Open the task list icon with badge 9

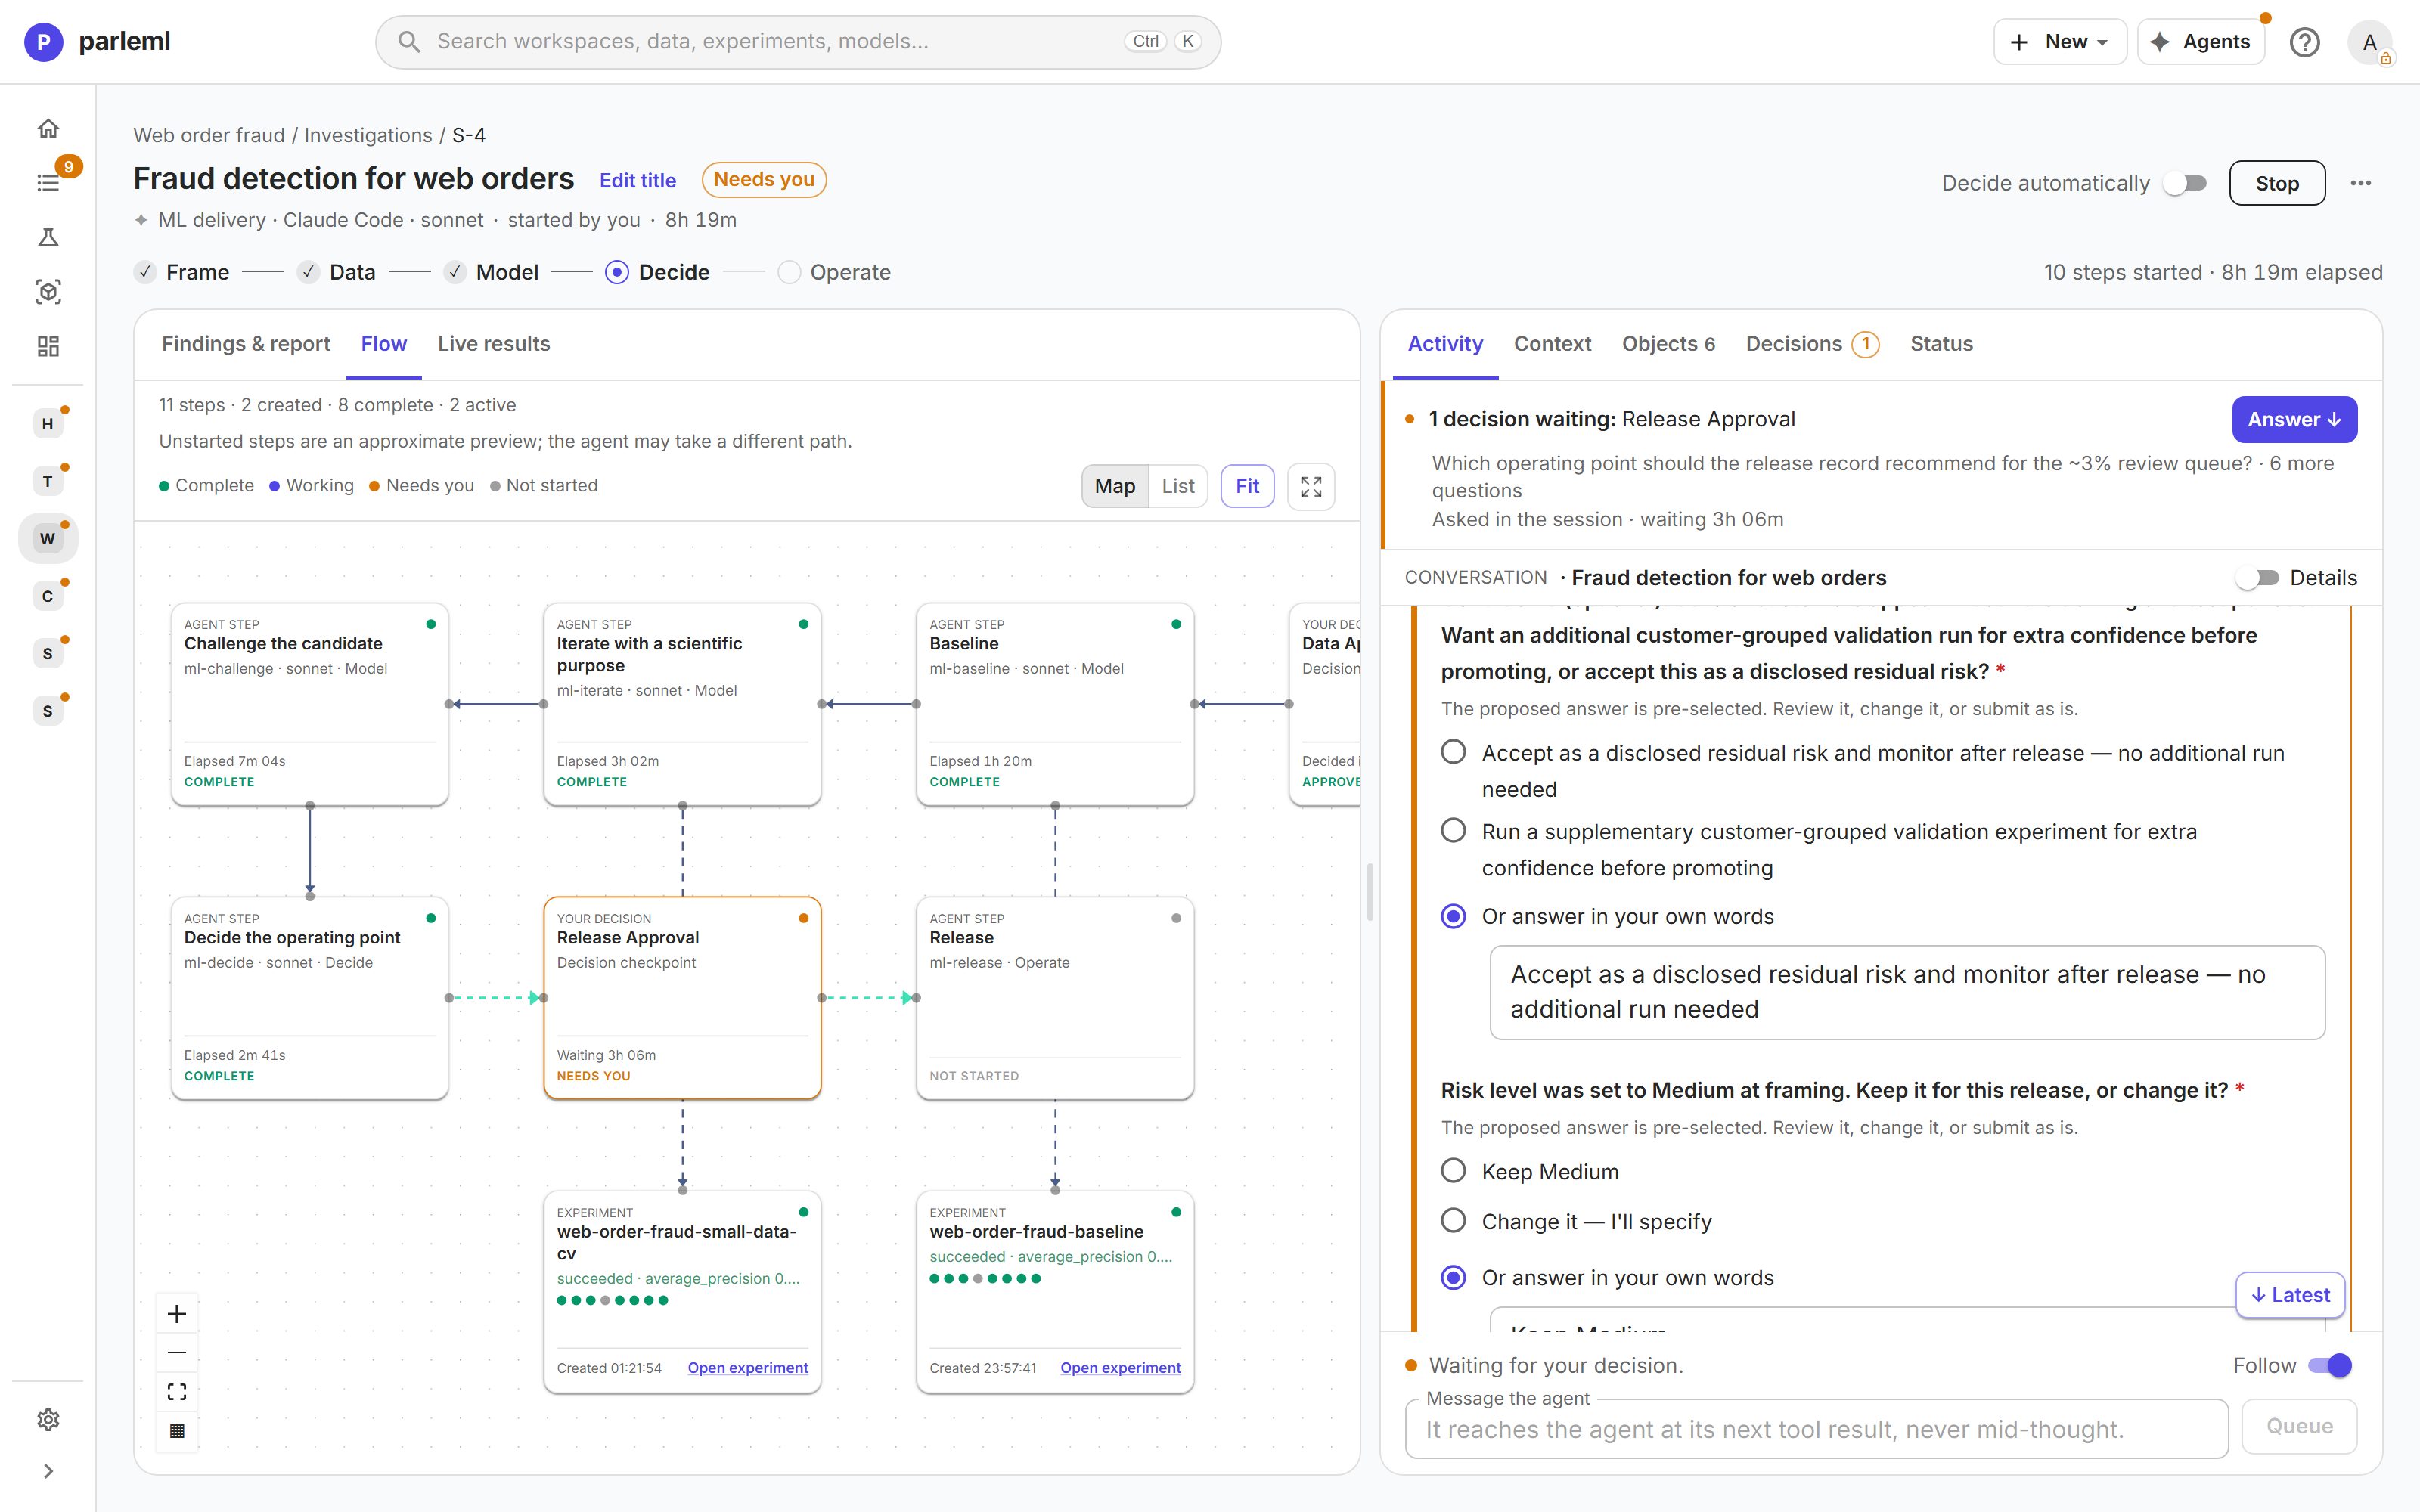coord(48,183)
